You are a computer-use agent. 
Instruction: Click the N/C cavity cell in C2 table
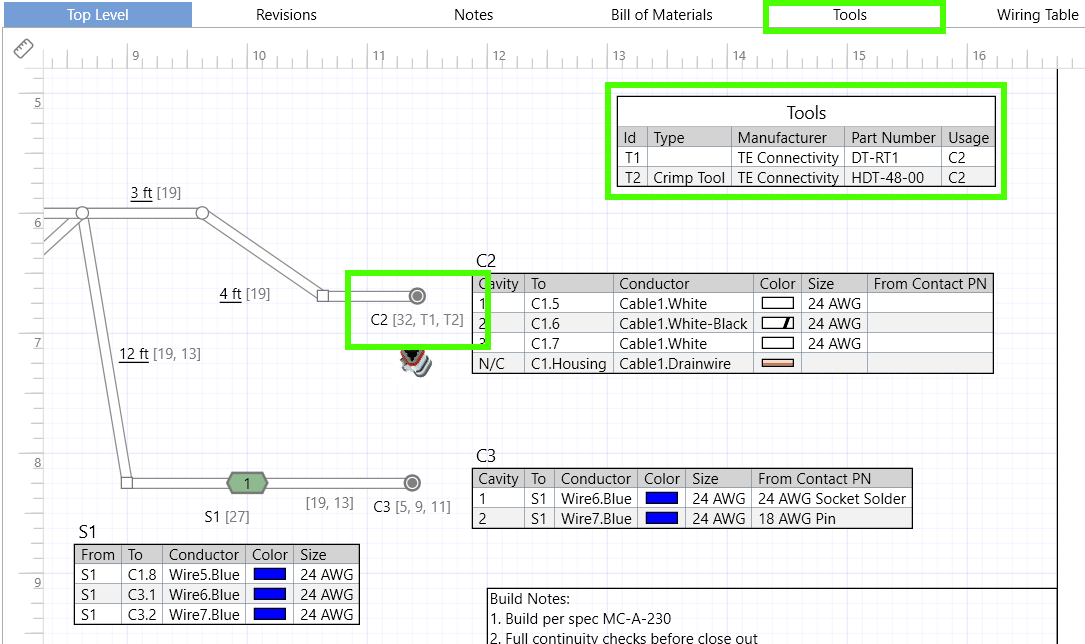498,364
